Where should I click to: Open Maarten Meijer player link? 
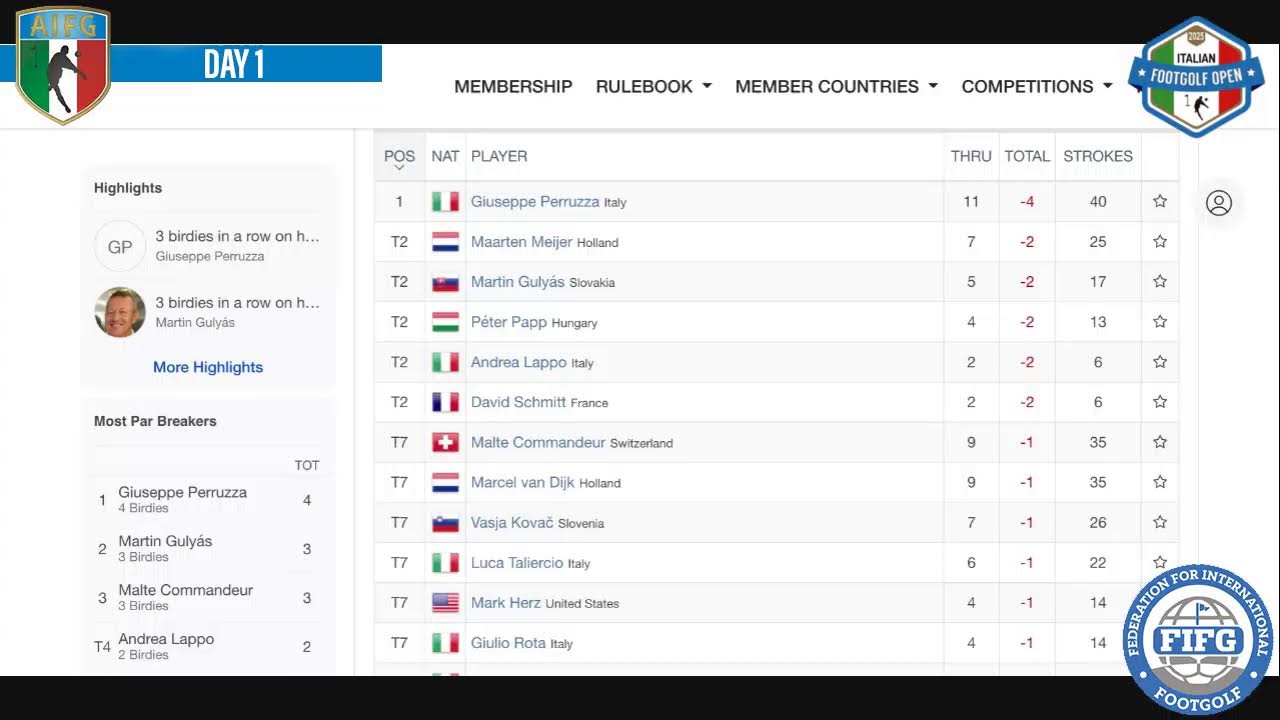point(522,241)
